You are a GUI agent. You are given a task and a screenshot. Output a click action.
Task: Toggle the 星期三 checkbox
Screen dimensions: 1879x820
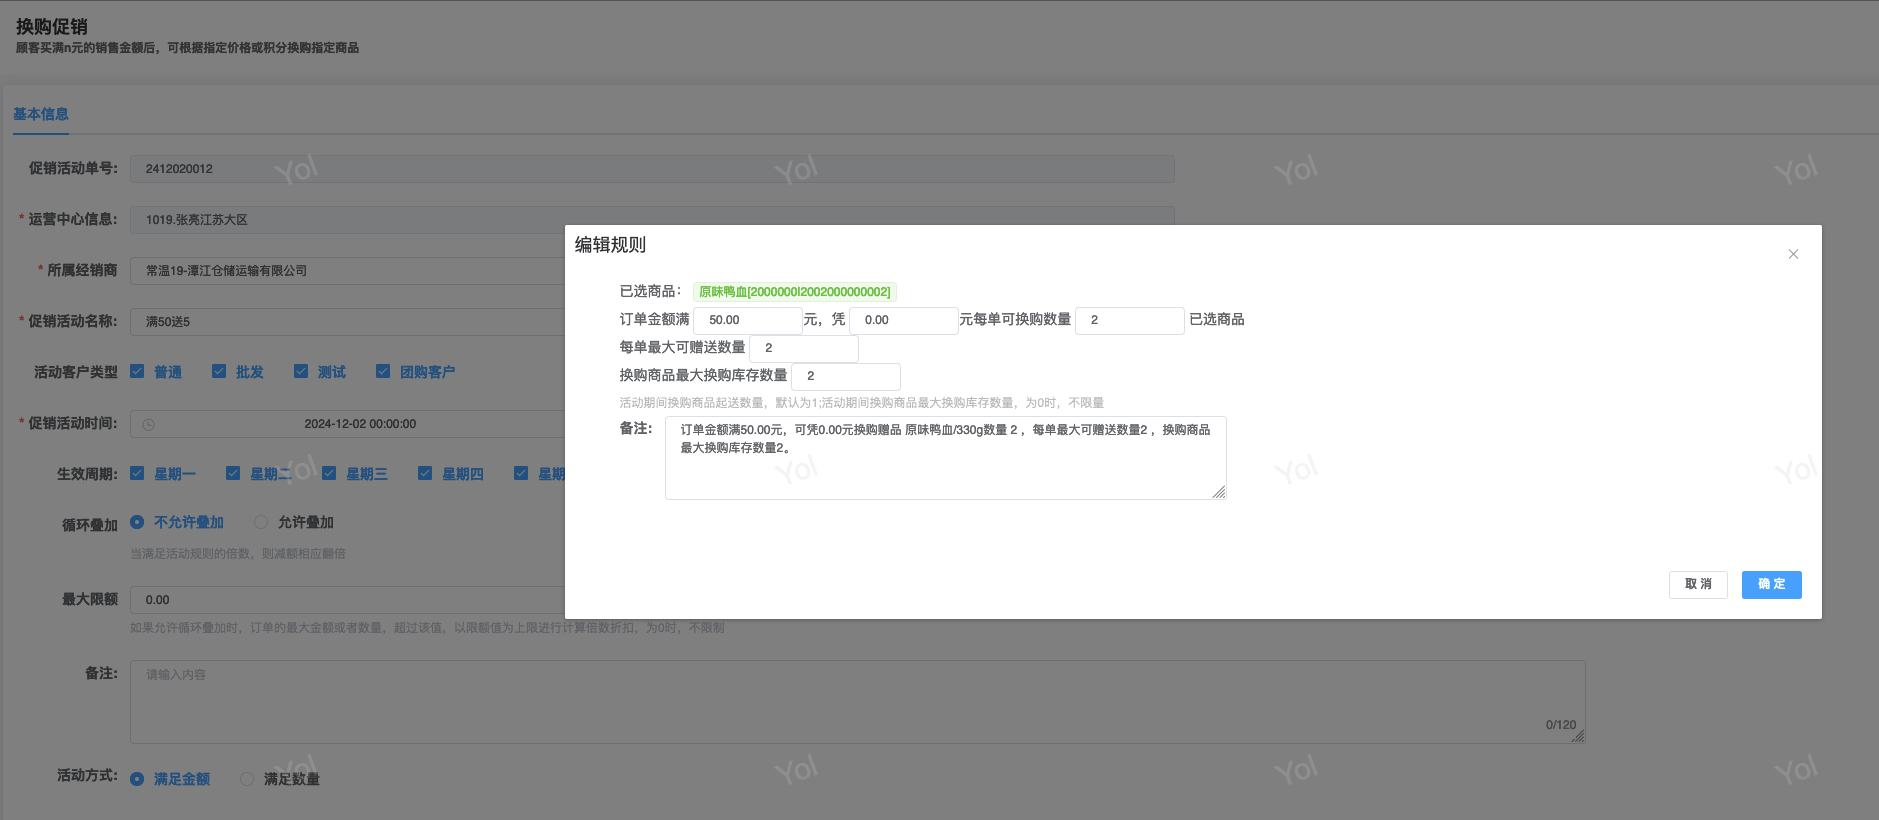pyautogui.click(x=329, y=473)
